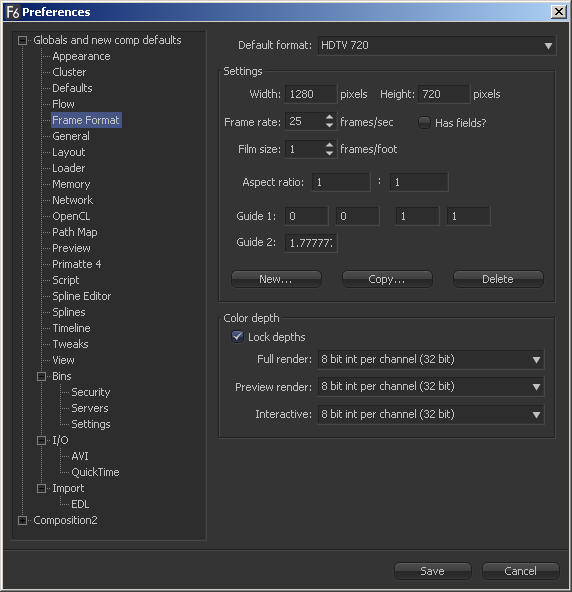Close the Preferences window

tap(559, 12)
